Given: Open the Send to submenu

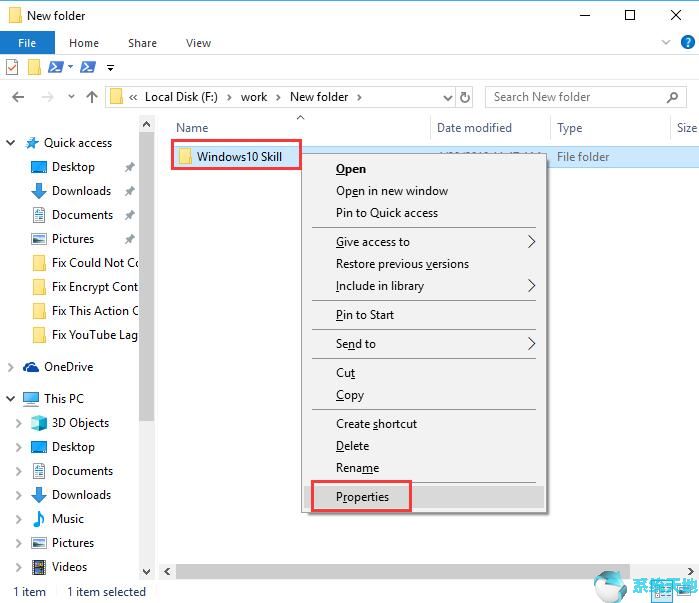Looking at the screenshot, I should click(x=424, y=344).
